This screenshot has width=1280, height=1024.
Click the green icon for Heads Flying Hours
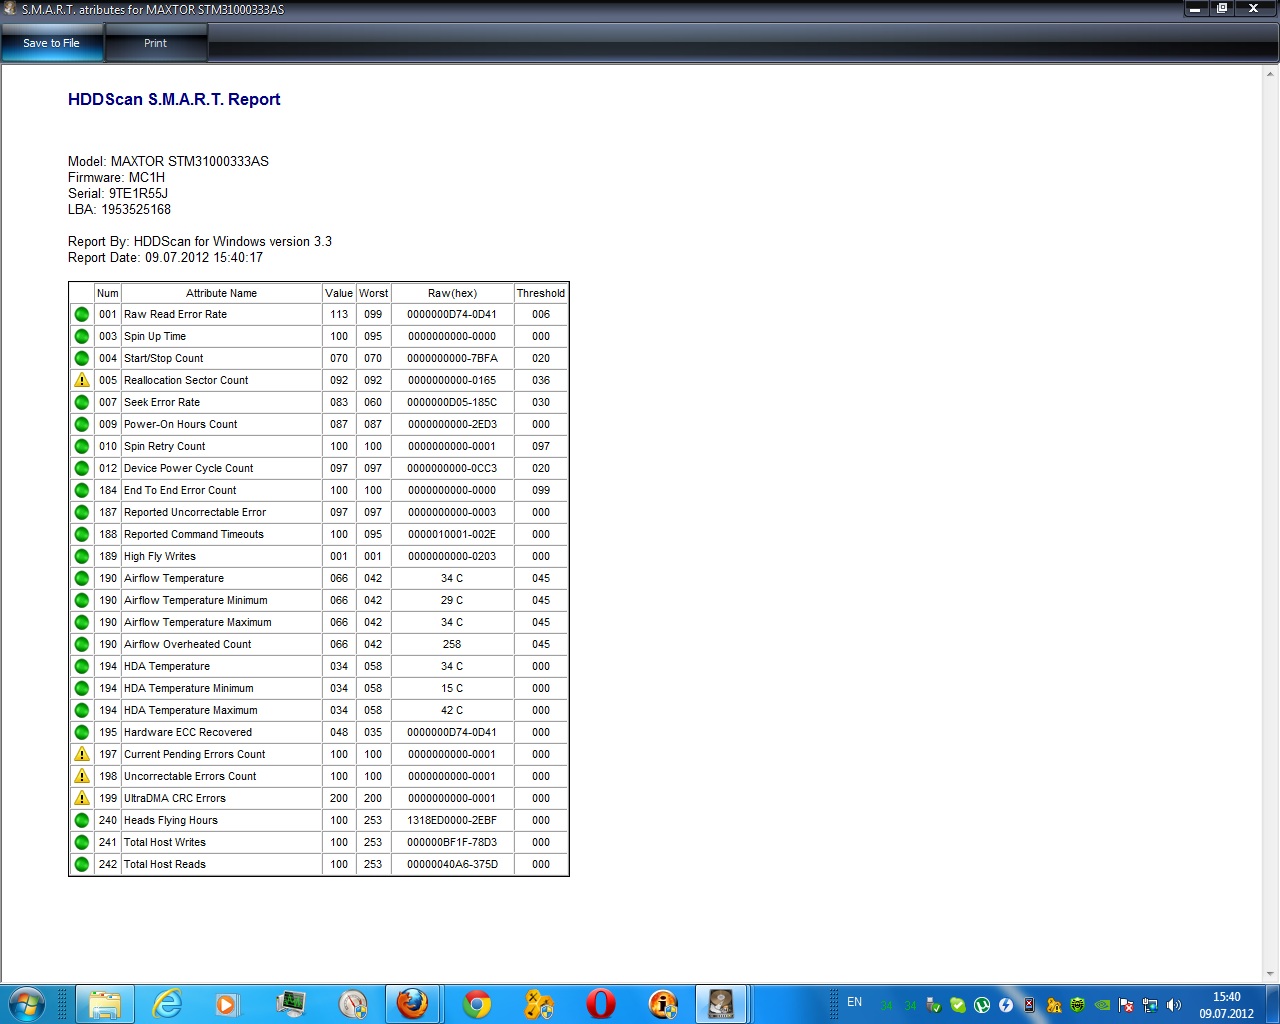[x=82, y=820]
